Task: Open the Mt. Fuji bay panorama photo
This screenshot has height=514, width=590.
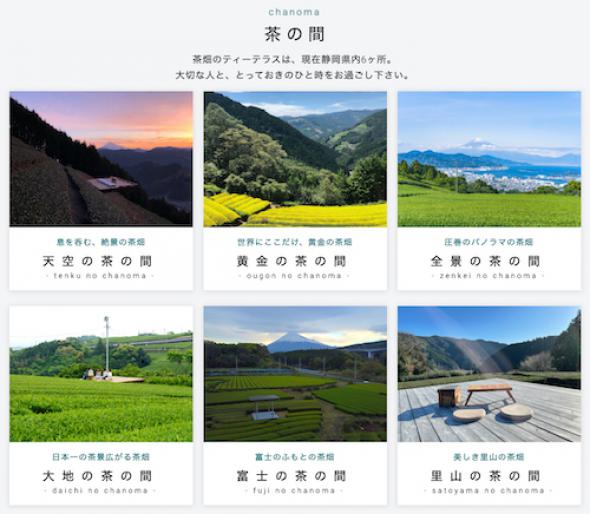Action: pos(489,159)
